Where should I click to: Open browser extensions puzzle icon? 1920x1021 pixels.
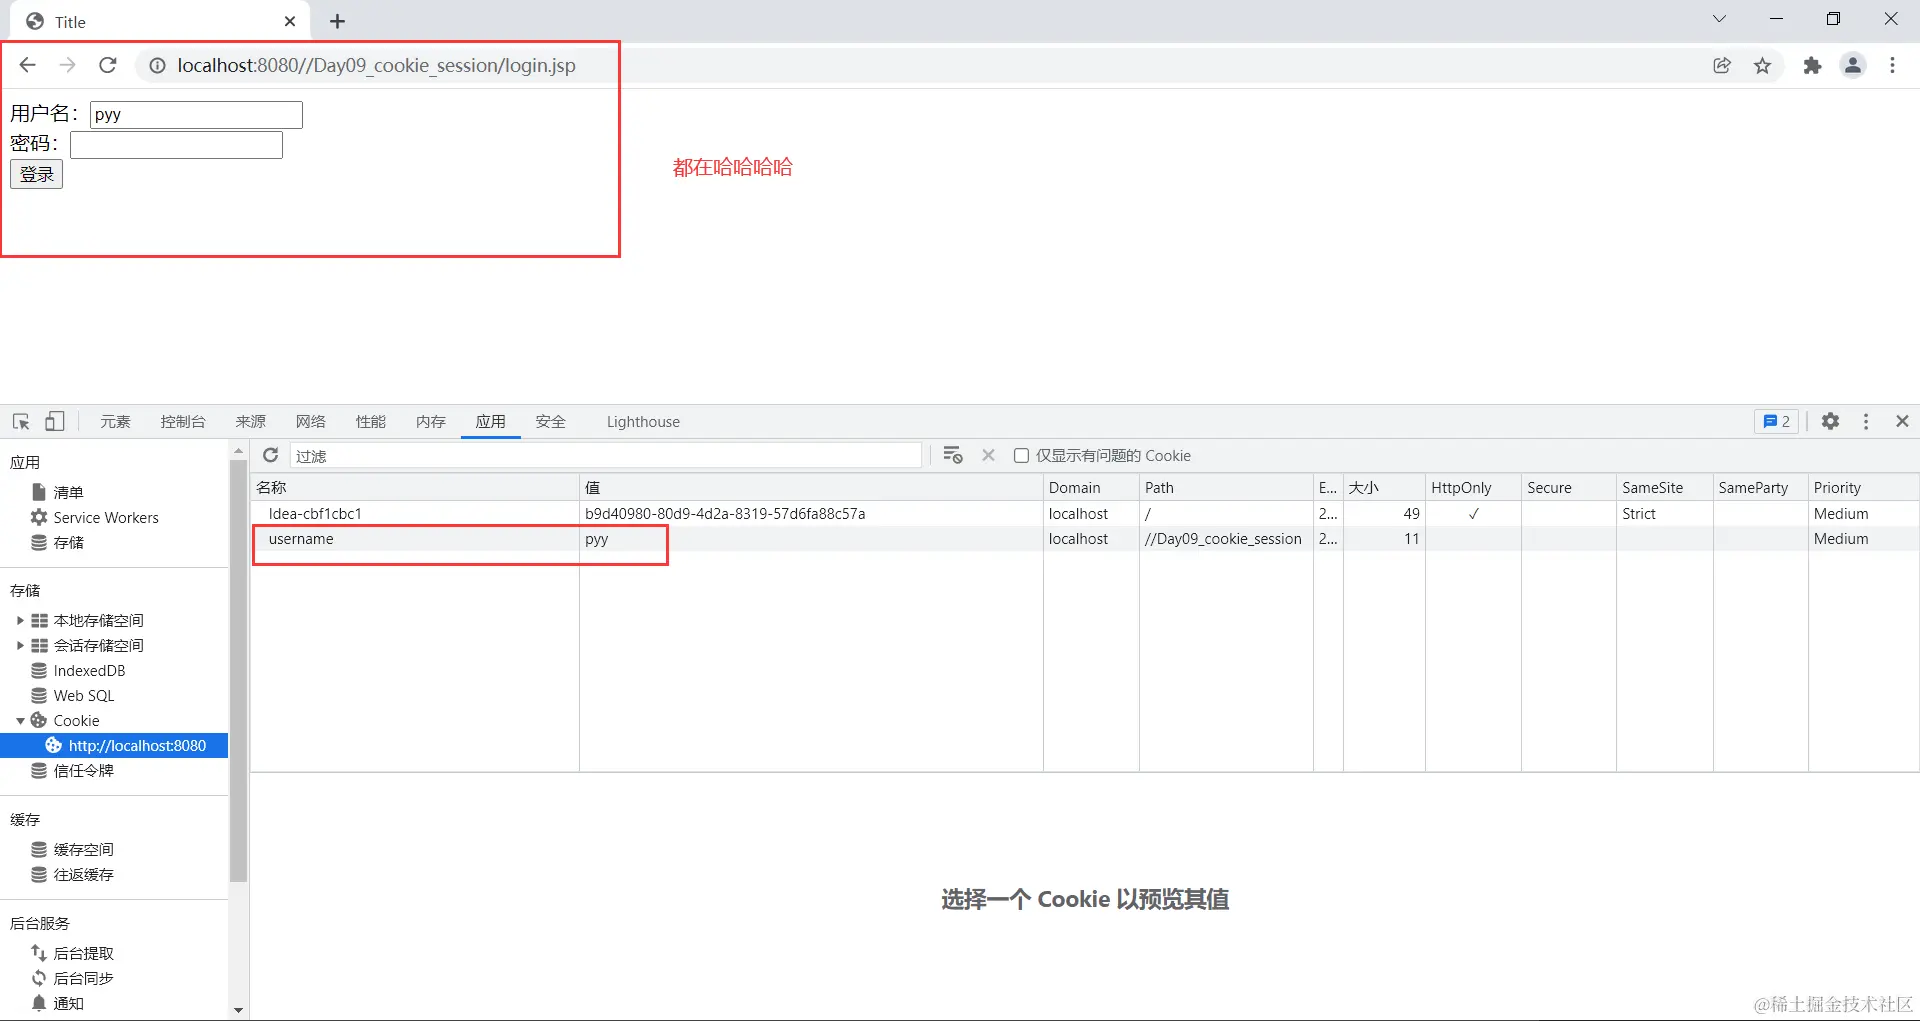pyautogui.click(x=1812, y=66)
